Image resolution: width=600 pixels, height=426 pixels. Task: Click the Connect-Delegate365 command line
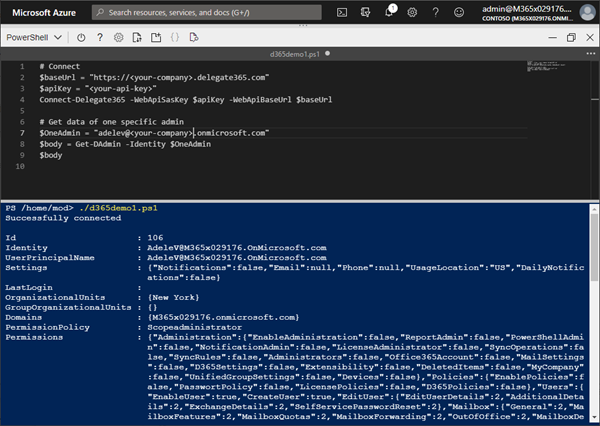(x=186, y=100)
